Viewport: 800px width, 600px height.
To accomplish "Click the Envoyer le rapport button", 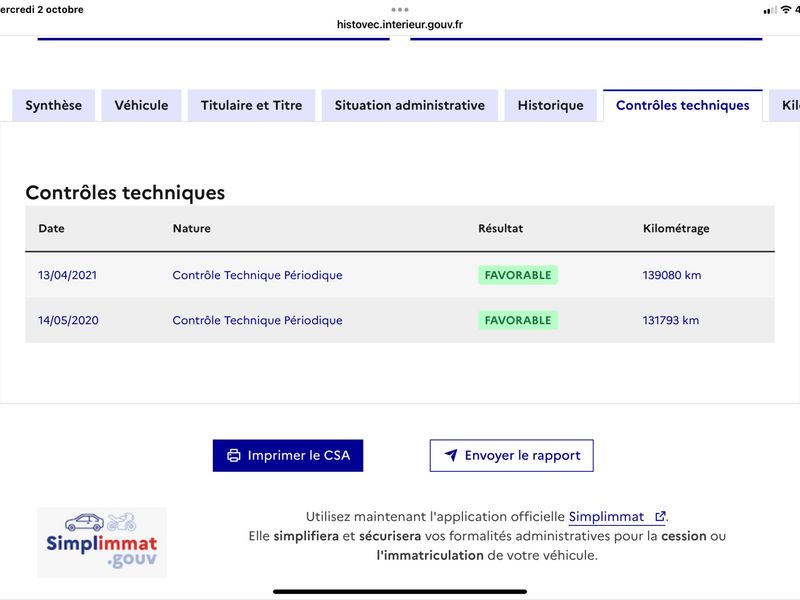I will pos(512,456).
